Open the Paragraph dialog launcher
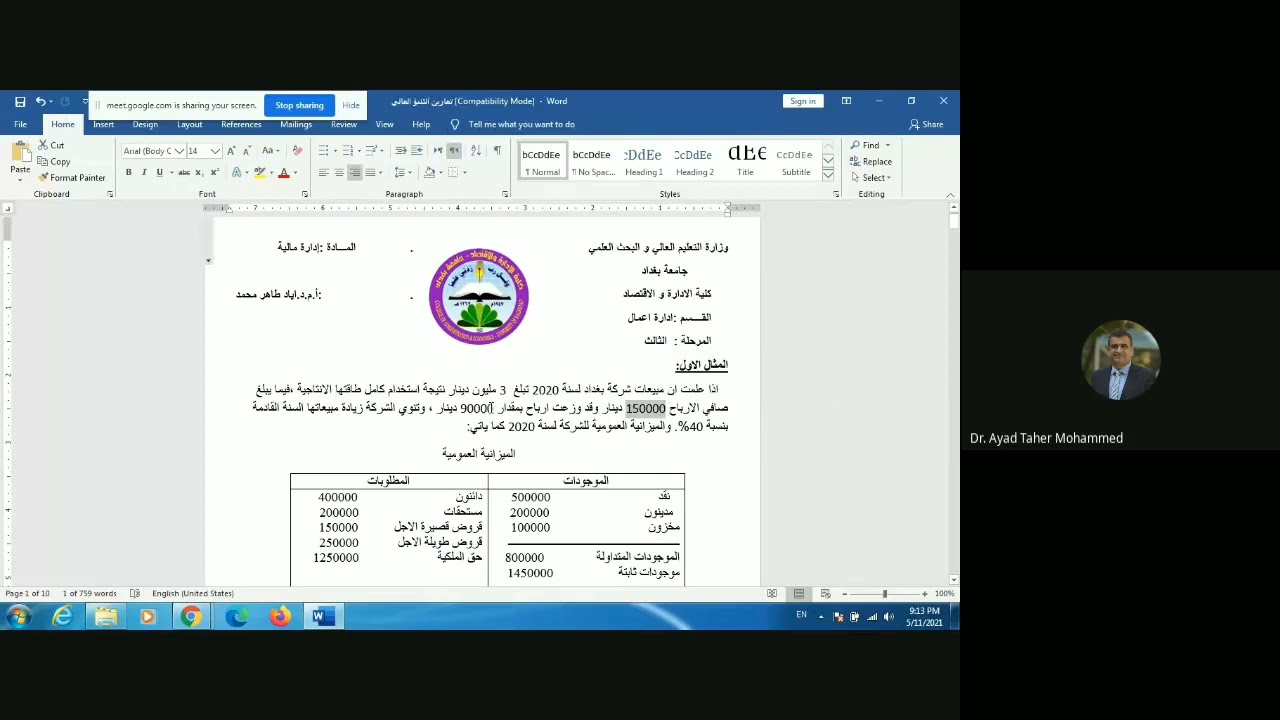The image size is (1280, 720). [x=505, y=194]
